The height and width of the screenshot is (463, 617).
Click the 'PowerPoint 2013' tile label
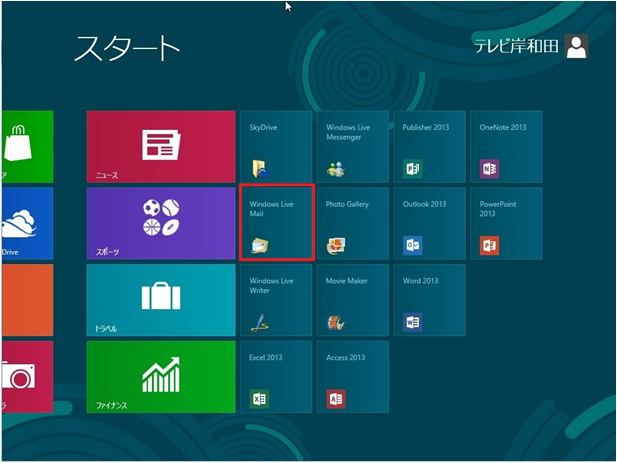498,209
